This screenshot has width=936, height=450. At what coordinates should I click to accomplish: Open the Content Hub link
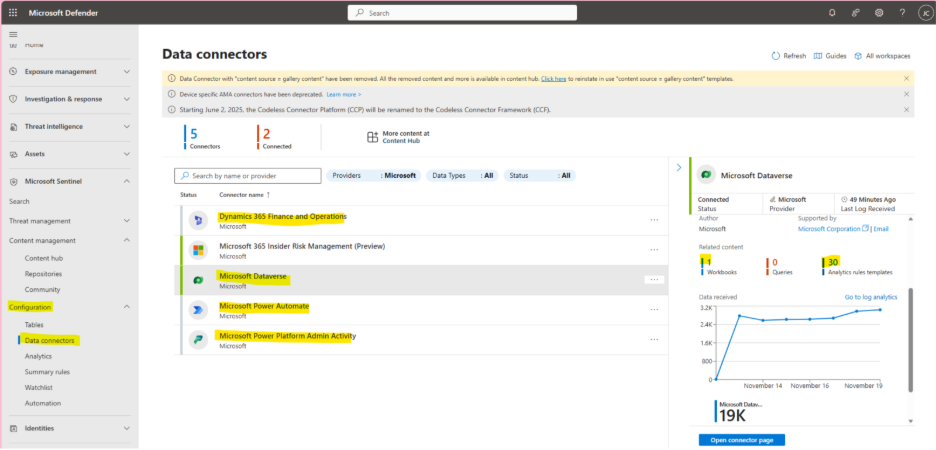click(x=401, y=141)
